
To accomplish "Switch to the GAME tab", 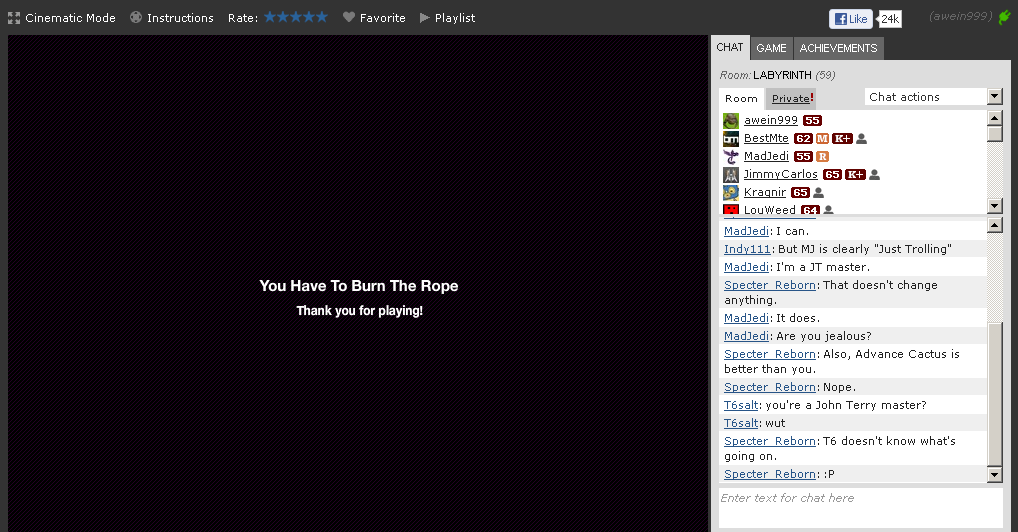I will pyautogui.click(x=771, y=48).
